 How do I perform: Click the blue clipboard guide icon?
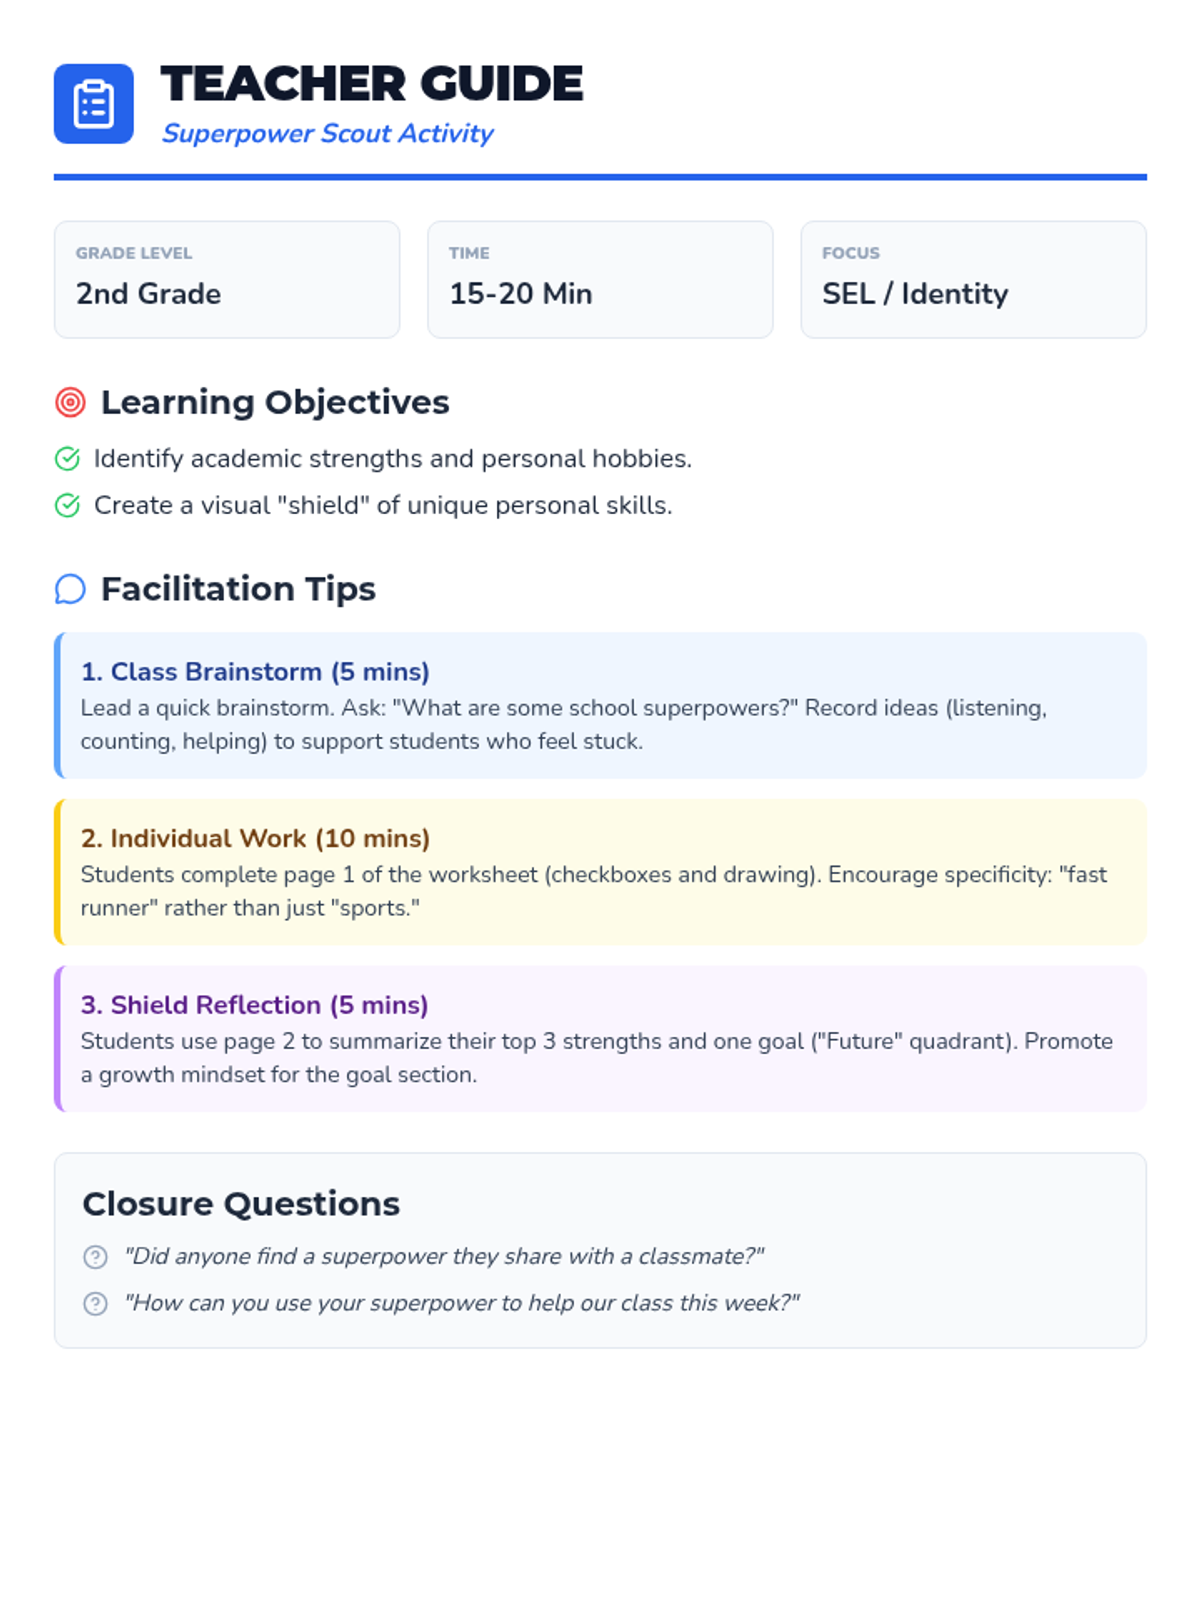pos(93,104)
